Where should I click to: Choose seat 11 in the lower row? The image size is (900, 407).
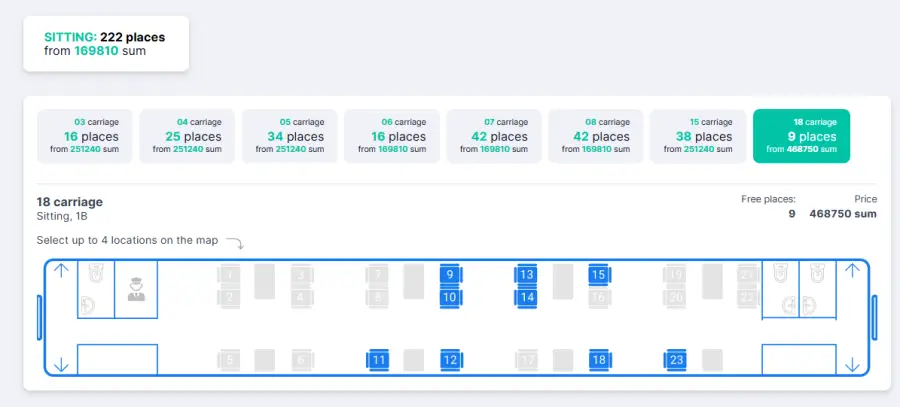pyautogui.click(x=378, y=360)
